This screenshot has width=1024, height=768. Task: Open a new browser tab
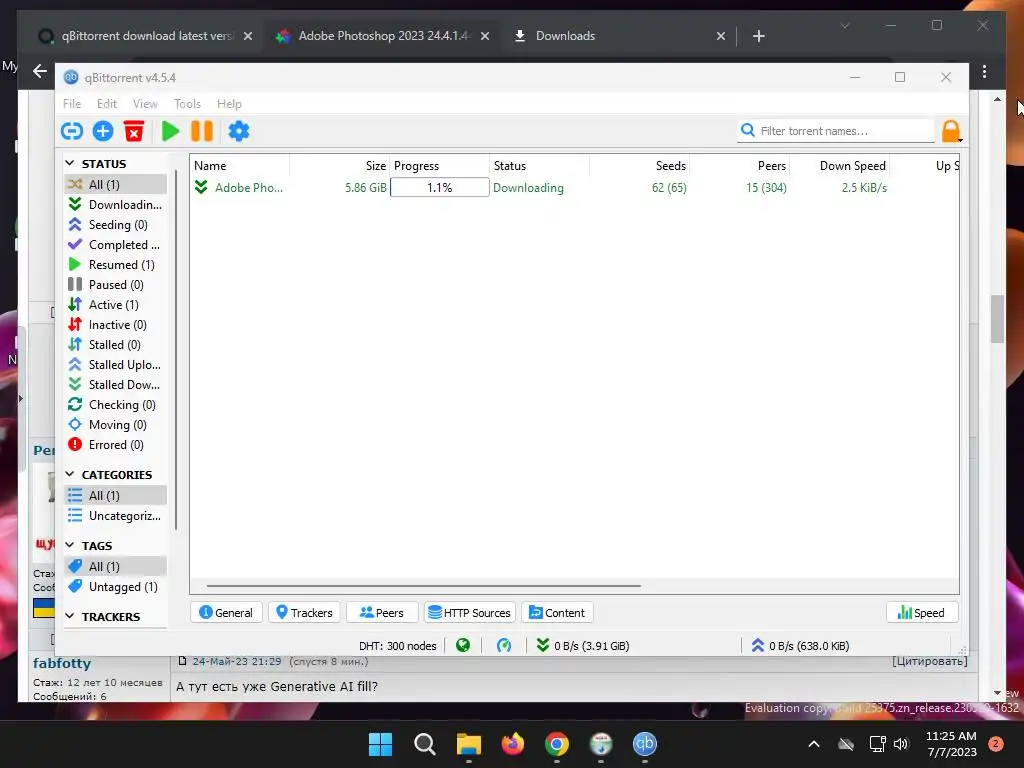(758, 36)
